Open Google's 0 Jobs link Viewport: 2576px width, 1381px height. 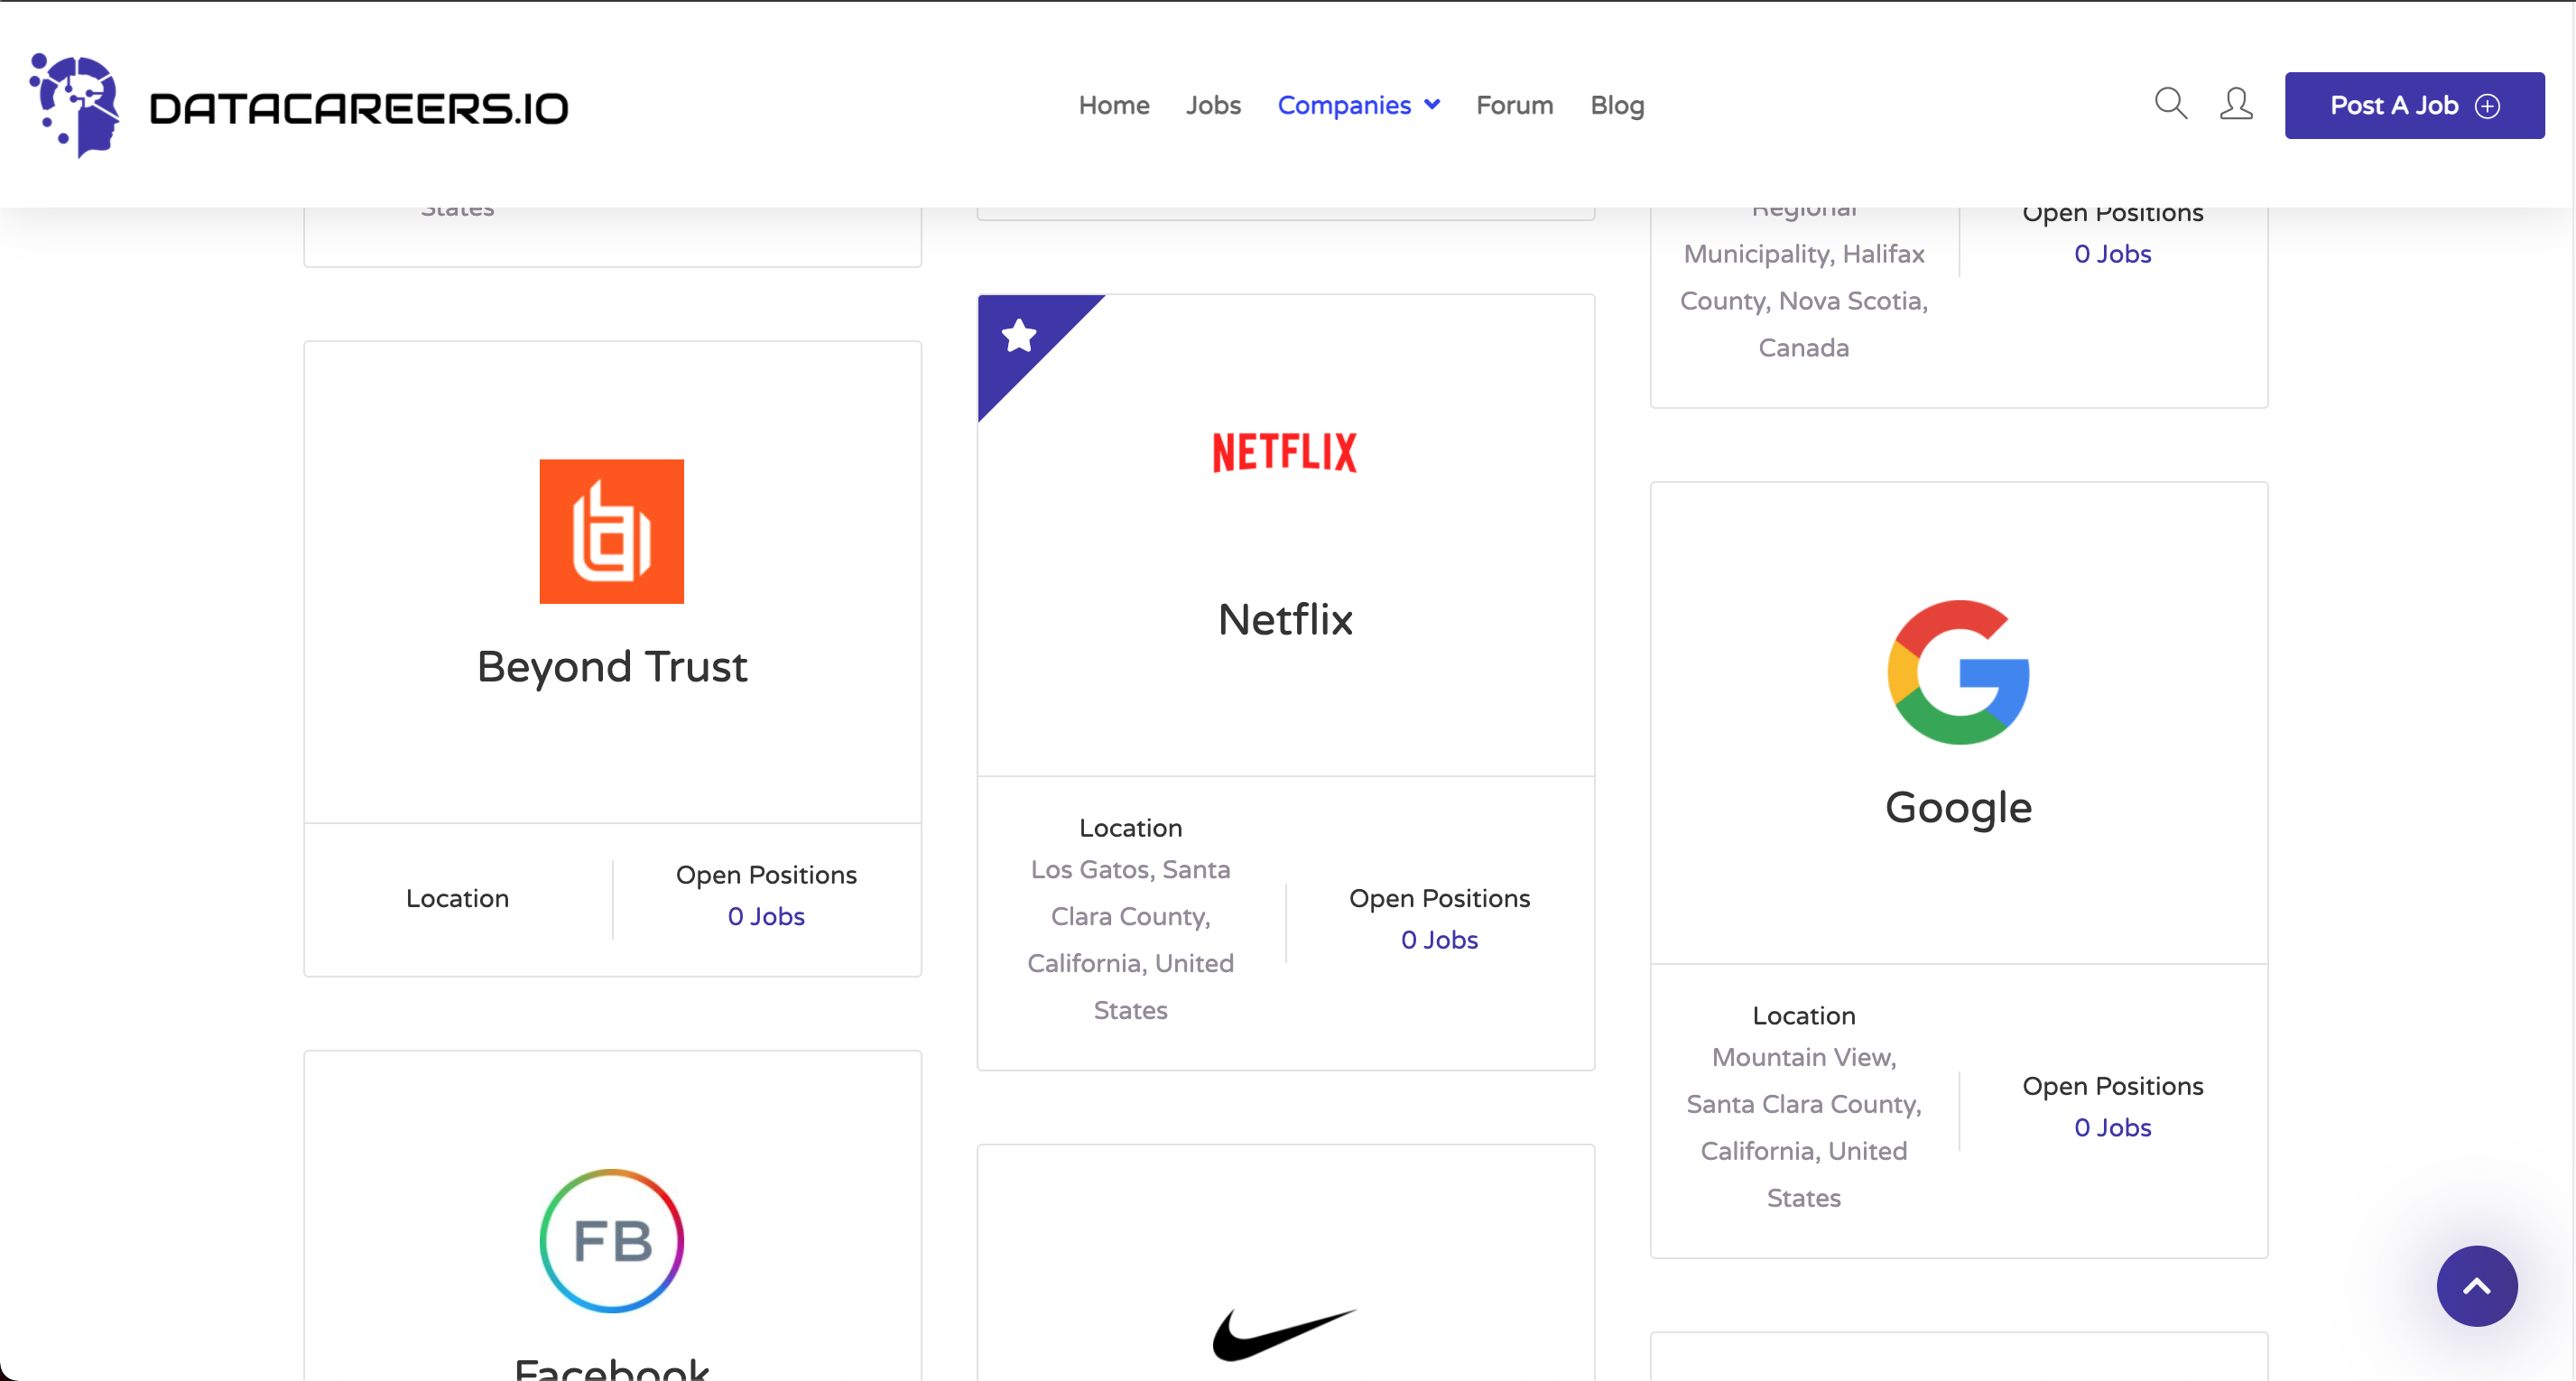point(2111,1127)
